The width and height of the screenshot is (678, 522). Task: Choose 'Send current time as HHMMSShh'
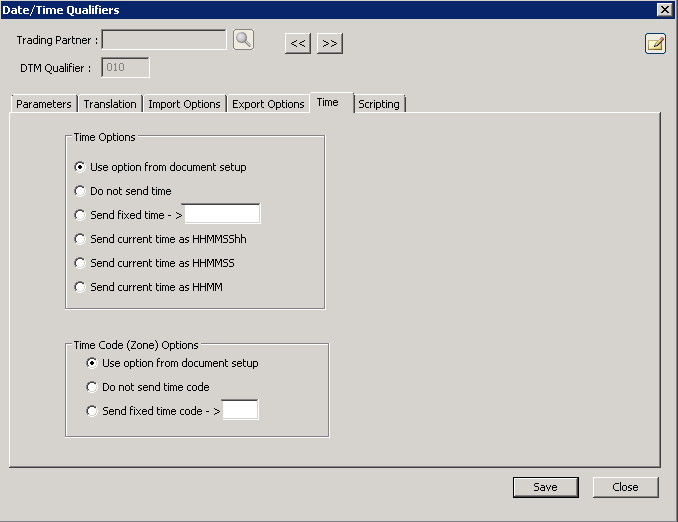point(81,239)
